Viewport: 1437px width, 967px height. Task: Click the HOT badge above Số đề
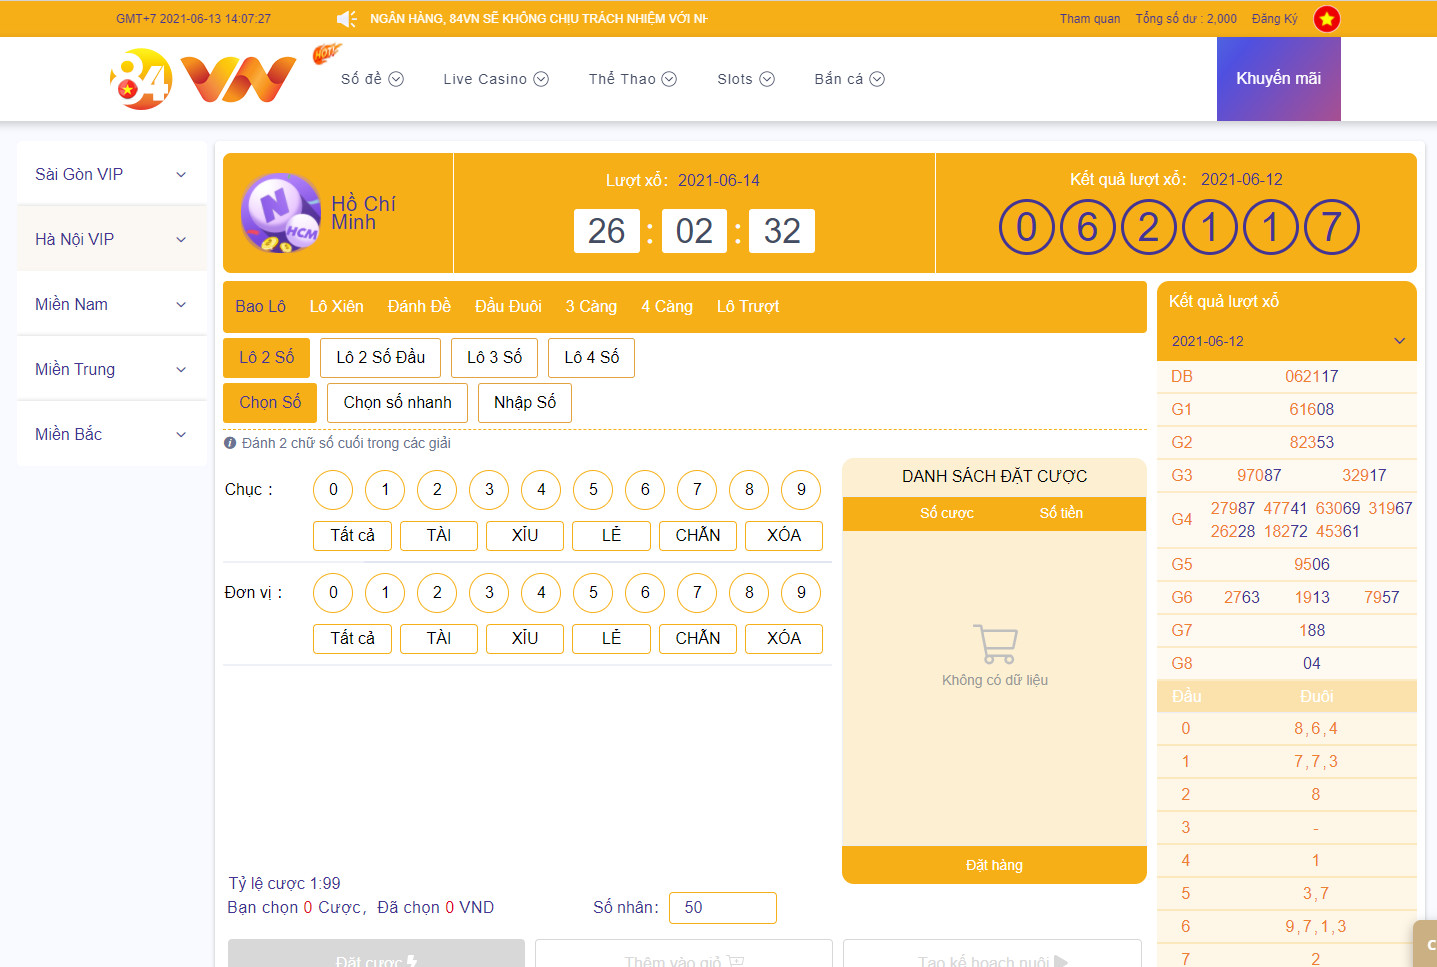(x=325, y=53)
